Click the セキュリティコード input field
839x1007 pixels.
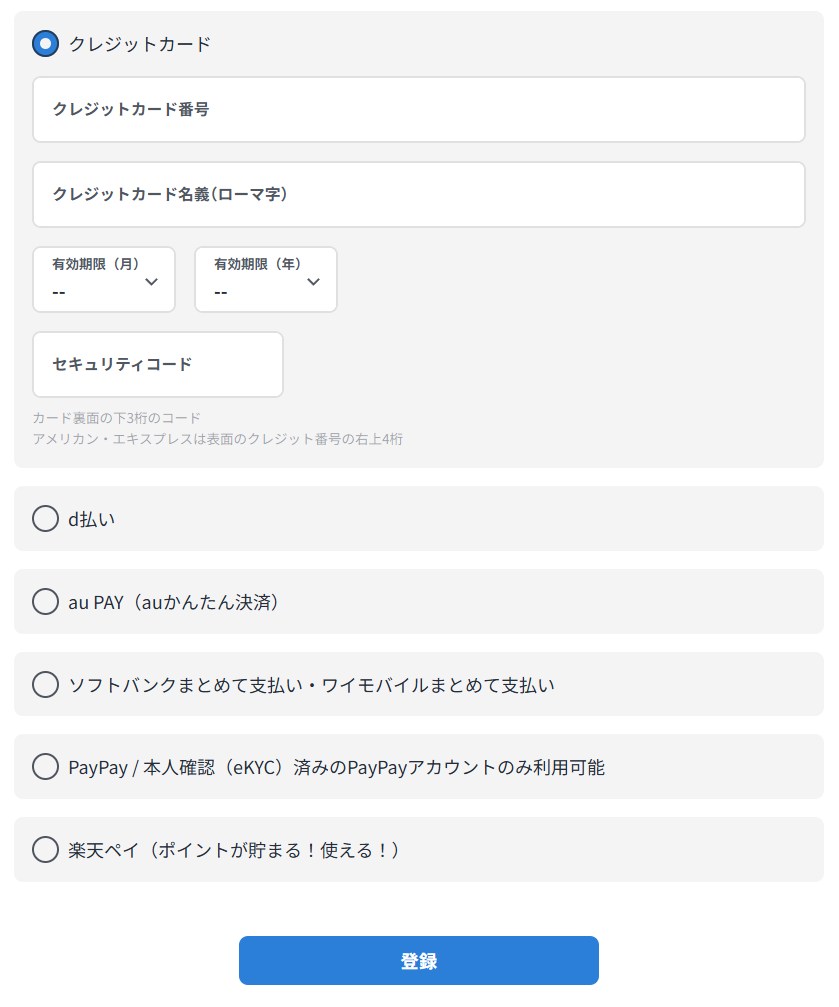click(x=158, y=365)
